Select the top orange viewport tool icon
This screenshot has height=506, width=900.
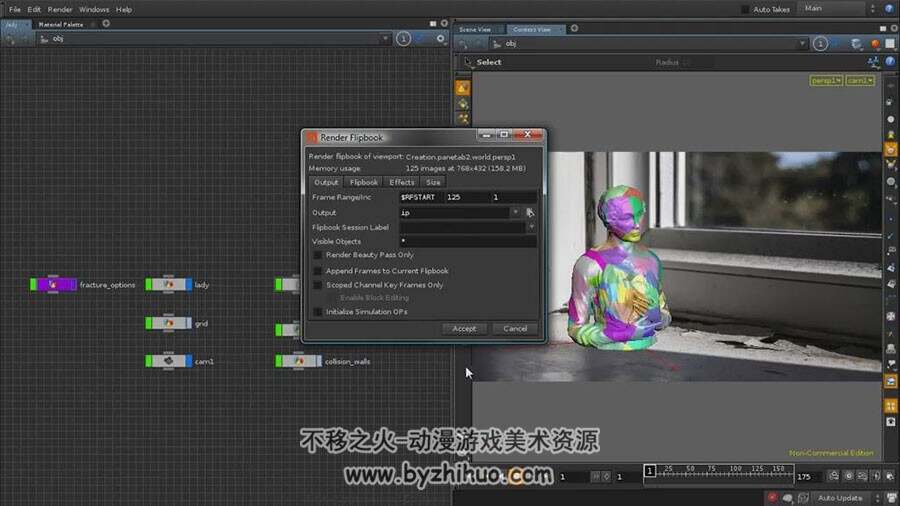(463, 88)
